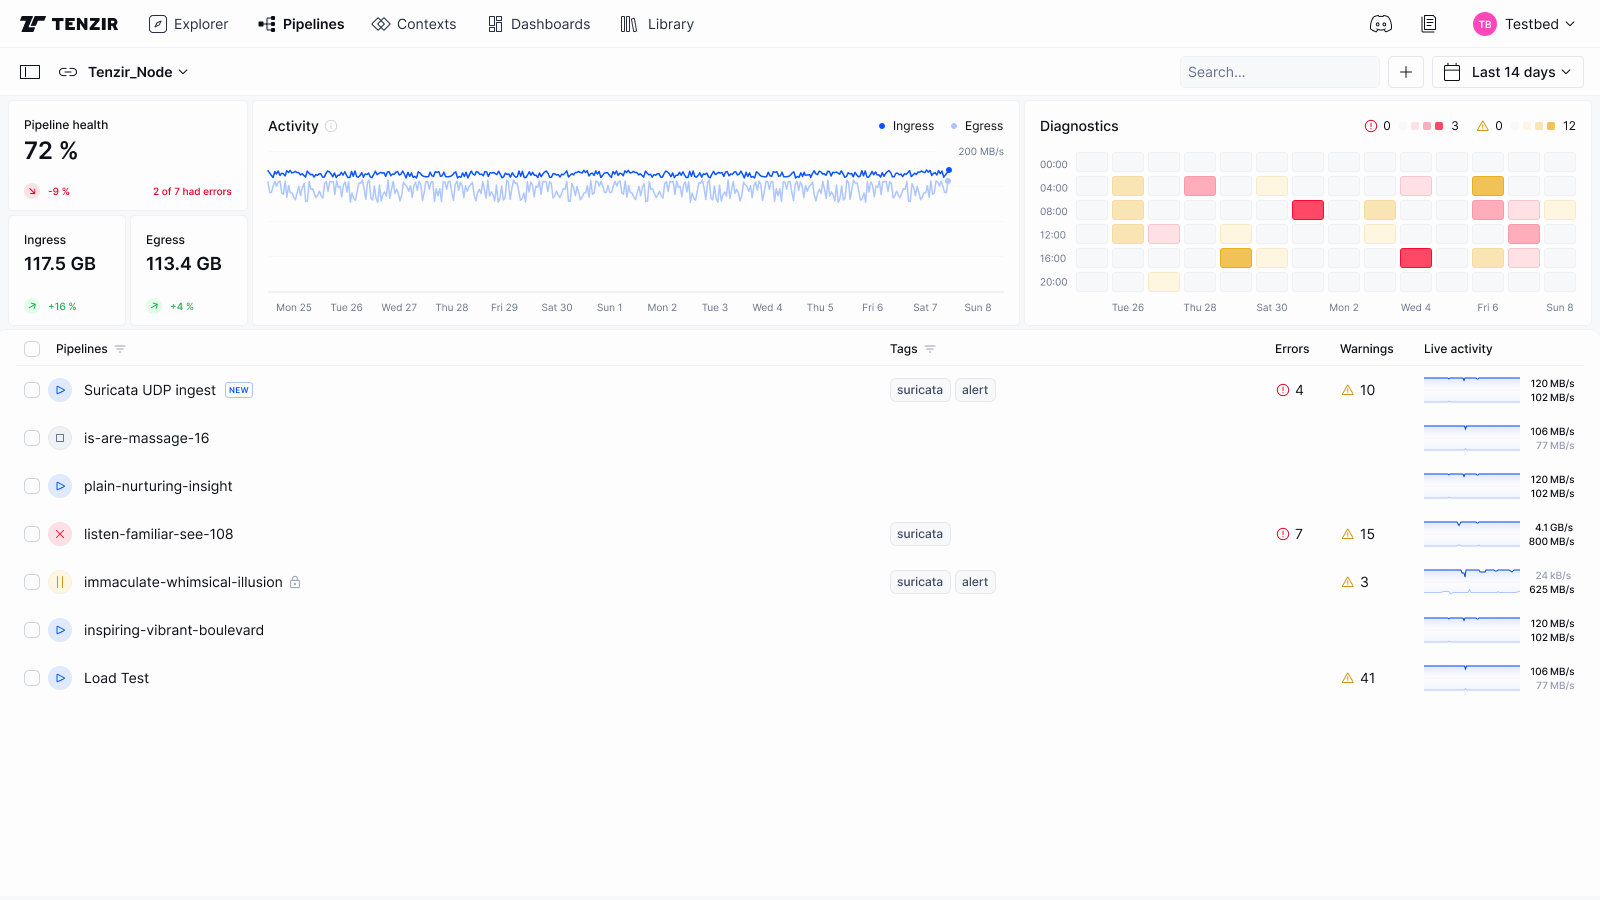The image size is (1600, 900).
Task: Check the box for Load Test pipeline
Action: point(32,678)
